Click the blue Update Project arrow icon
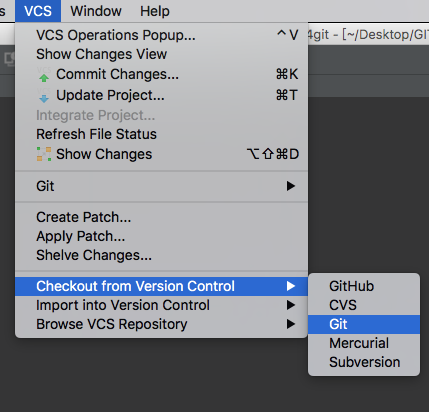The height and width of the screenshot is (412, 429). [44, 96]
